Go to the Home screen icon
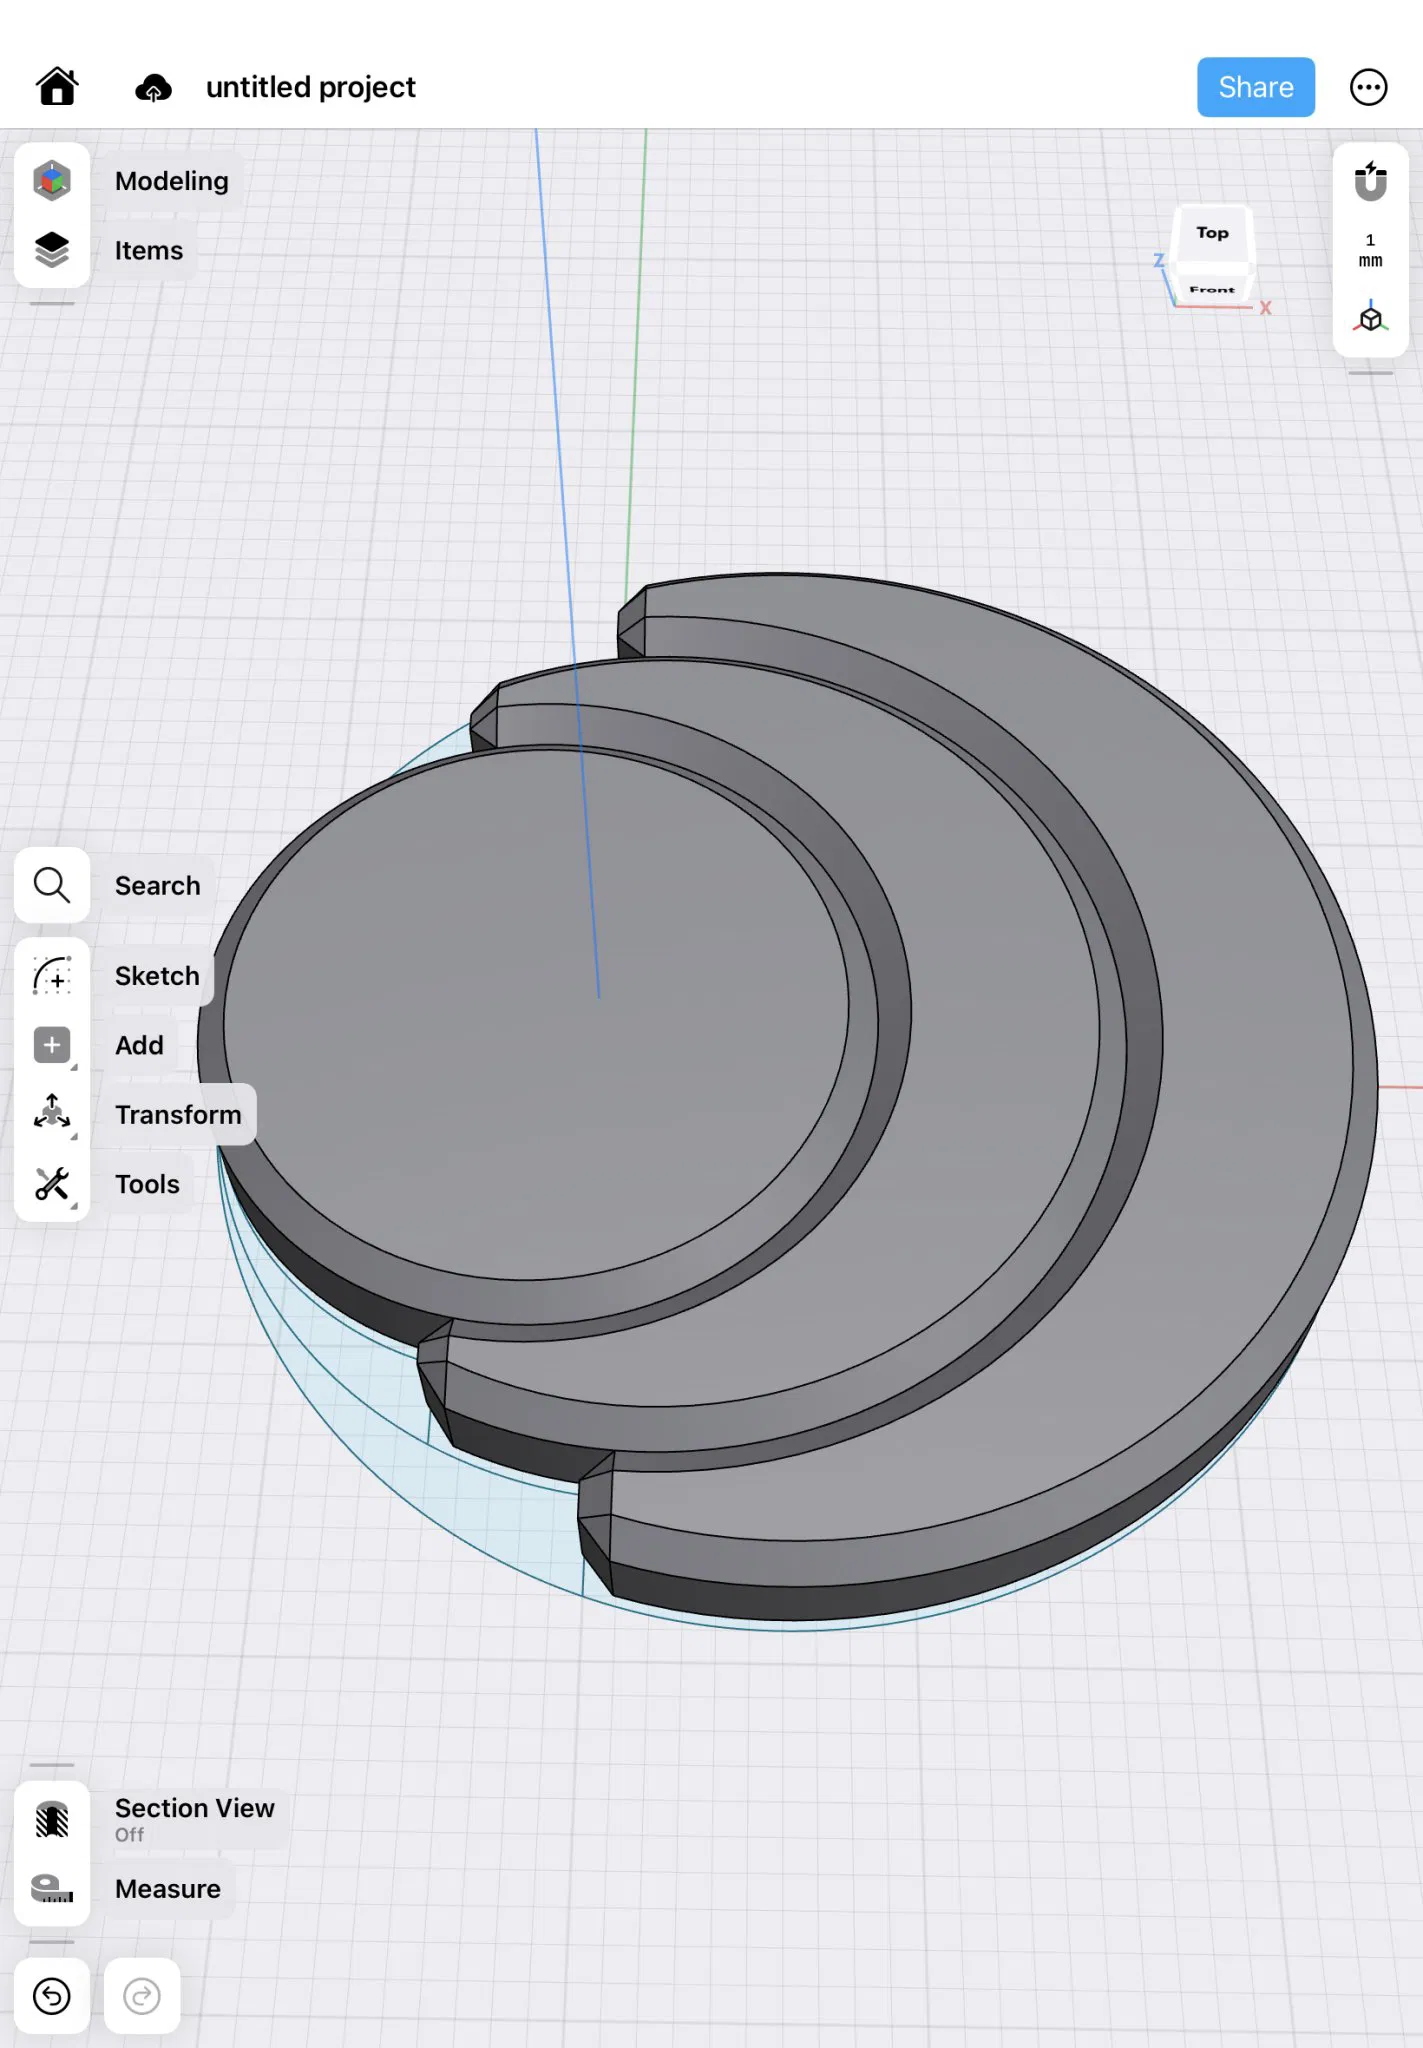This screenshot has height=2048, width=1423. (57, 87)
